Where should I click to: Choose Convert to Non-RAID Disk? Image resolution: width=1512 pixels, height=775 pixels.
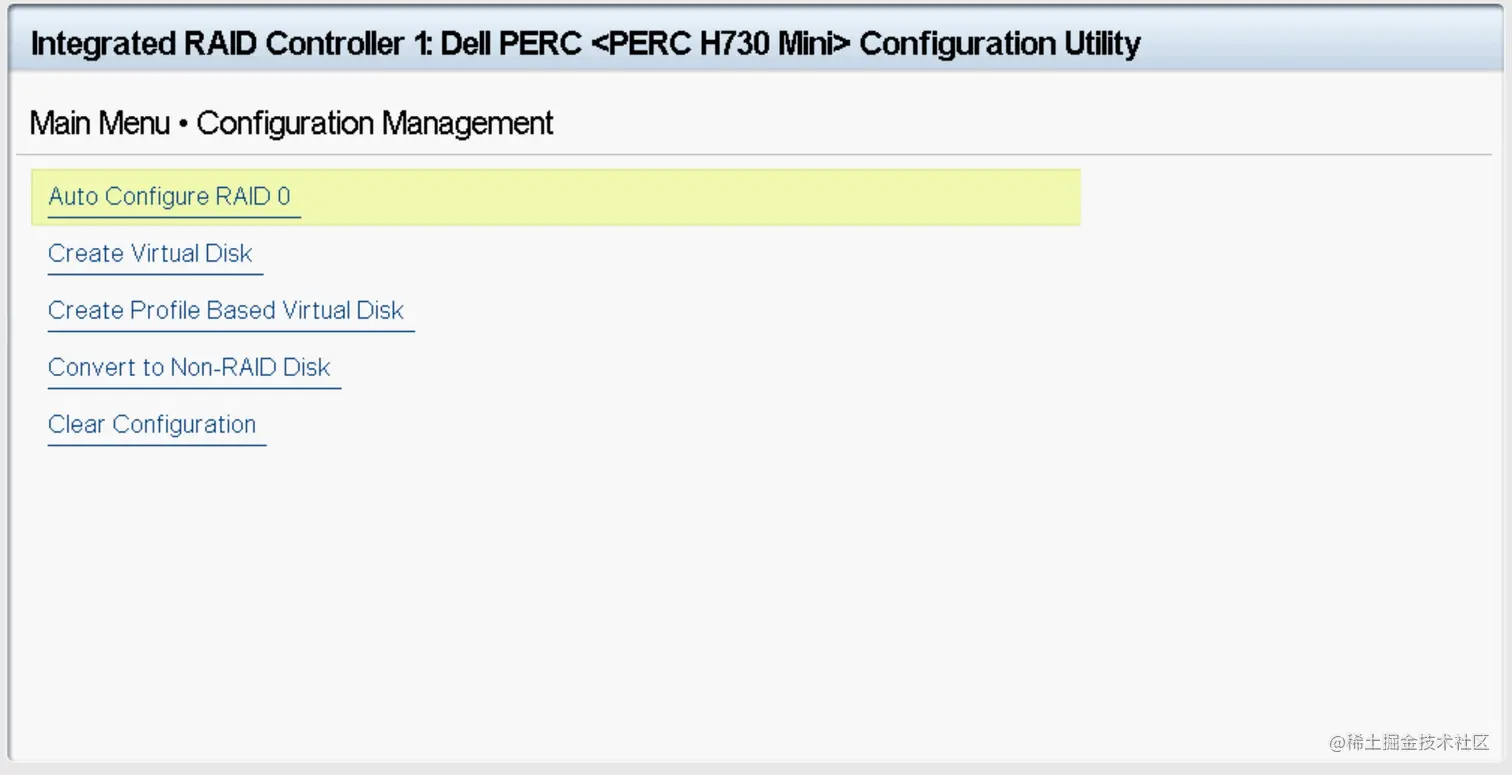(189, 367)
